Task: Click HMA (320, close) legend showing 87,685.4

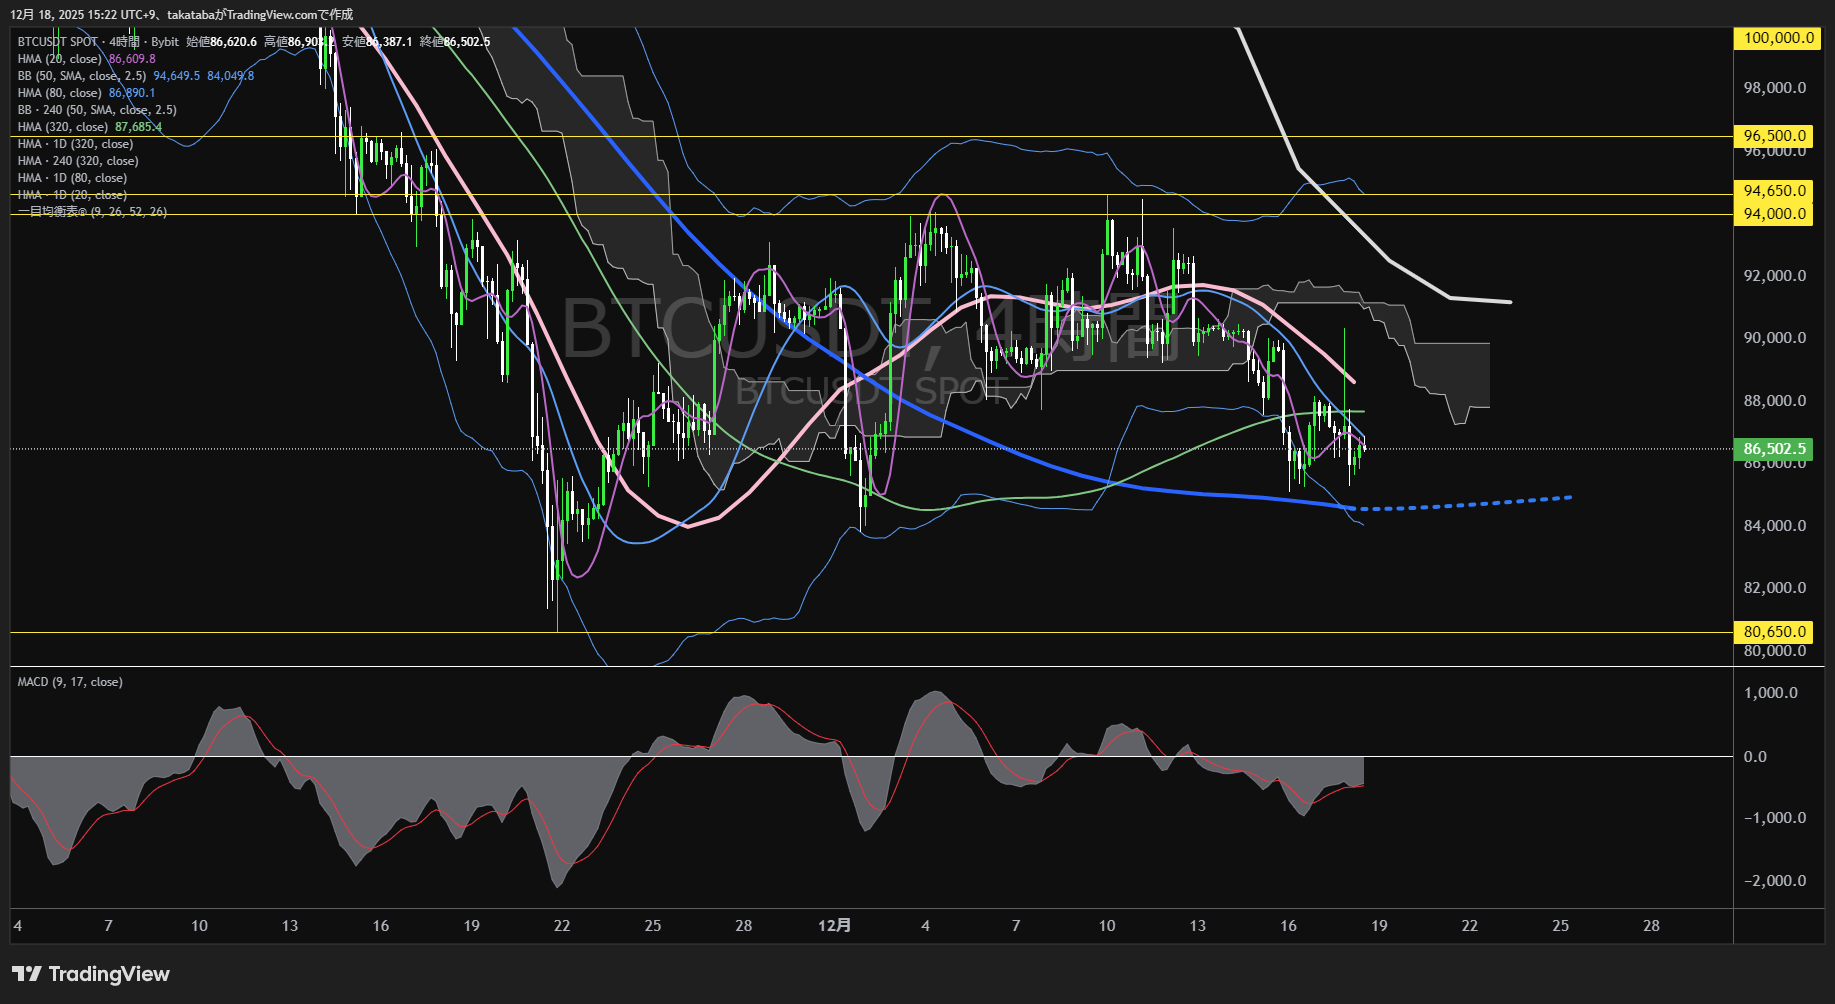Action: [x=63, y=127]
